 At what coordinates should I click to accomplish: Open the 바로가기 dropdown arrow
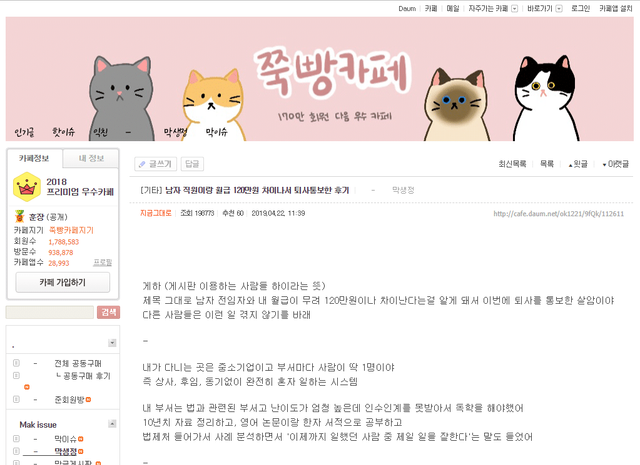coord(559,9)
